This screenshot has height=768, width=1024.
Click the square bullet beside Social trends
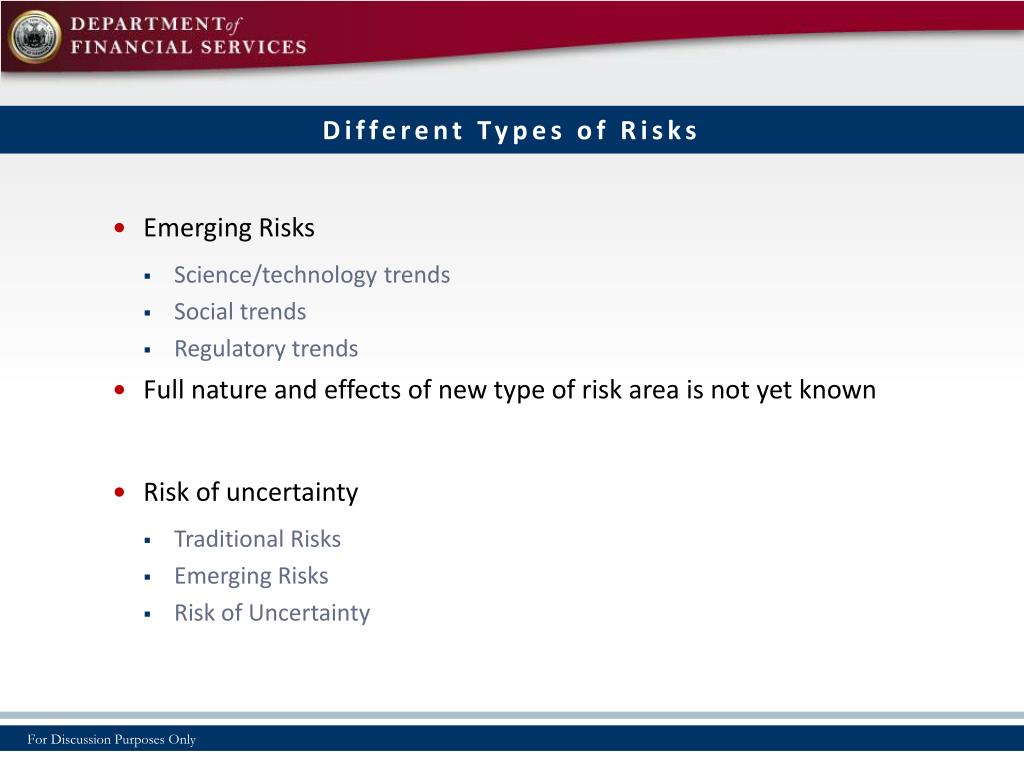click(148, 313)
